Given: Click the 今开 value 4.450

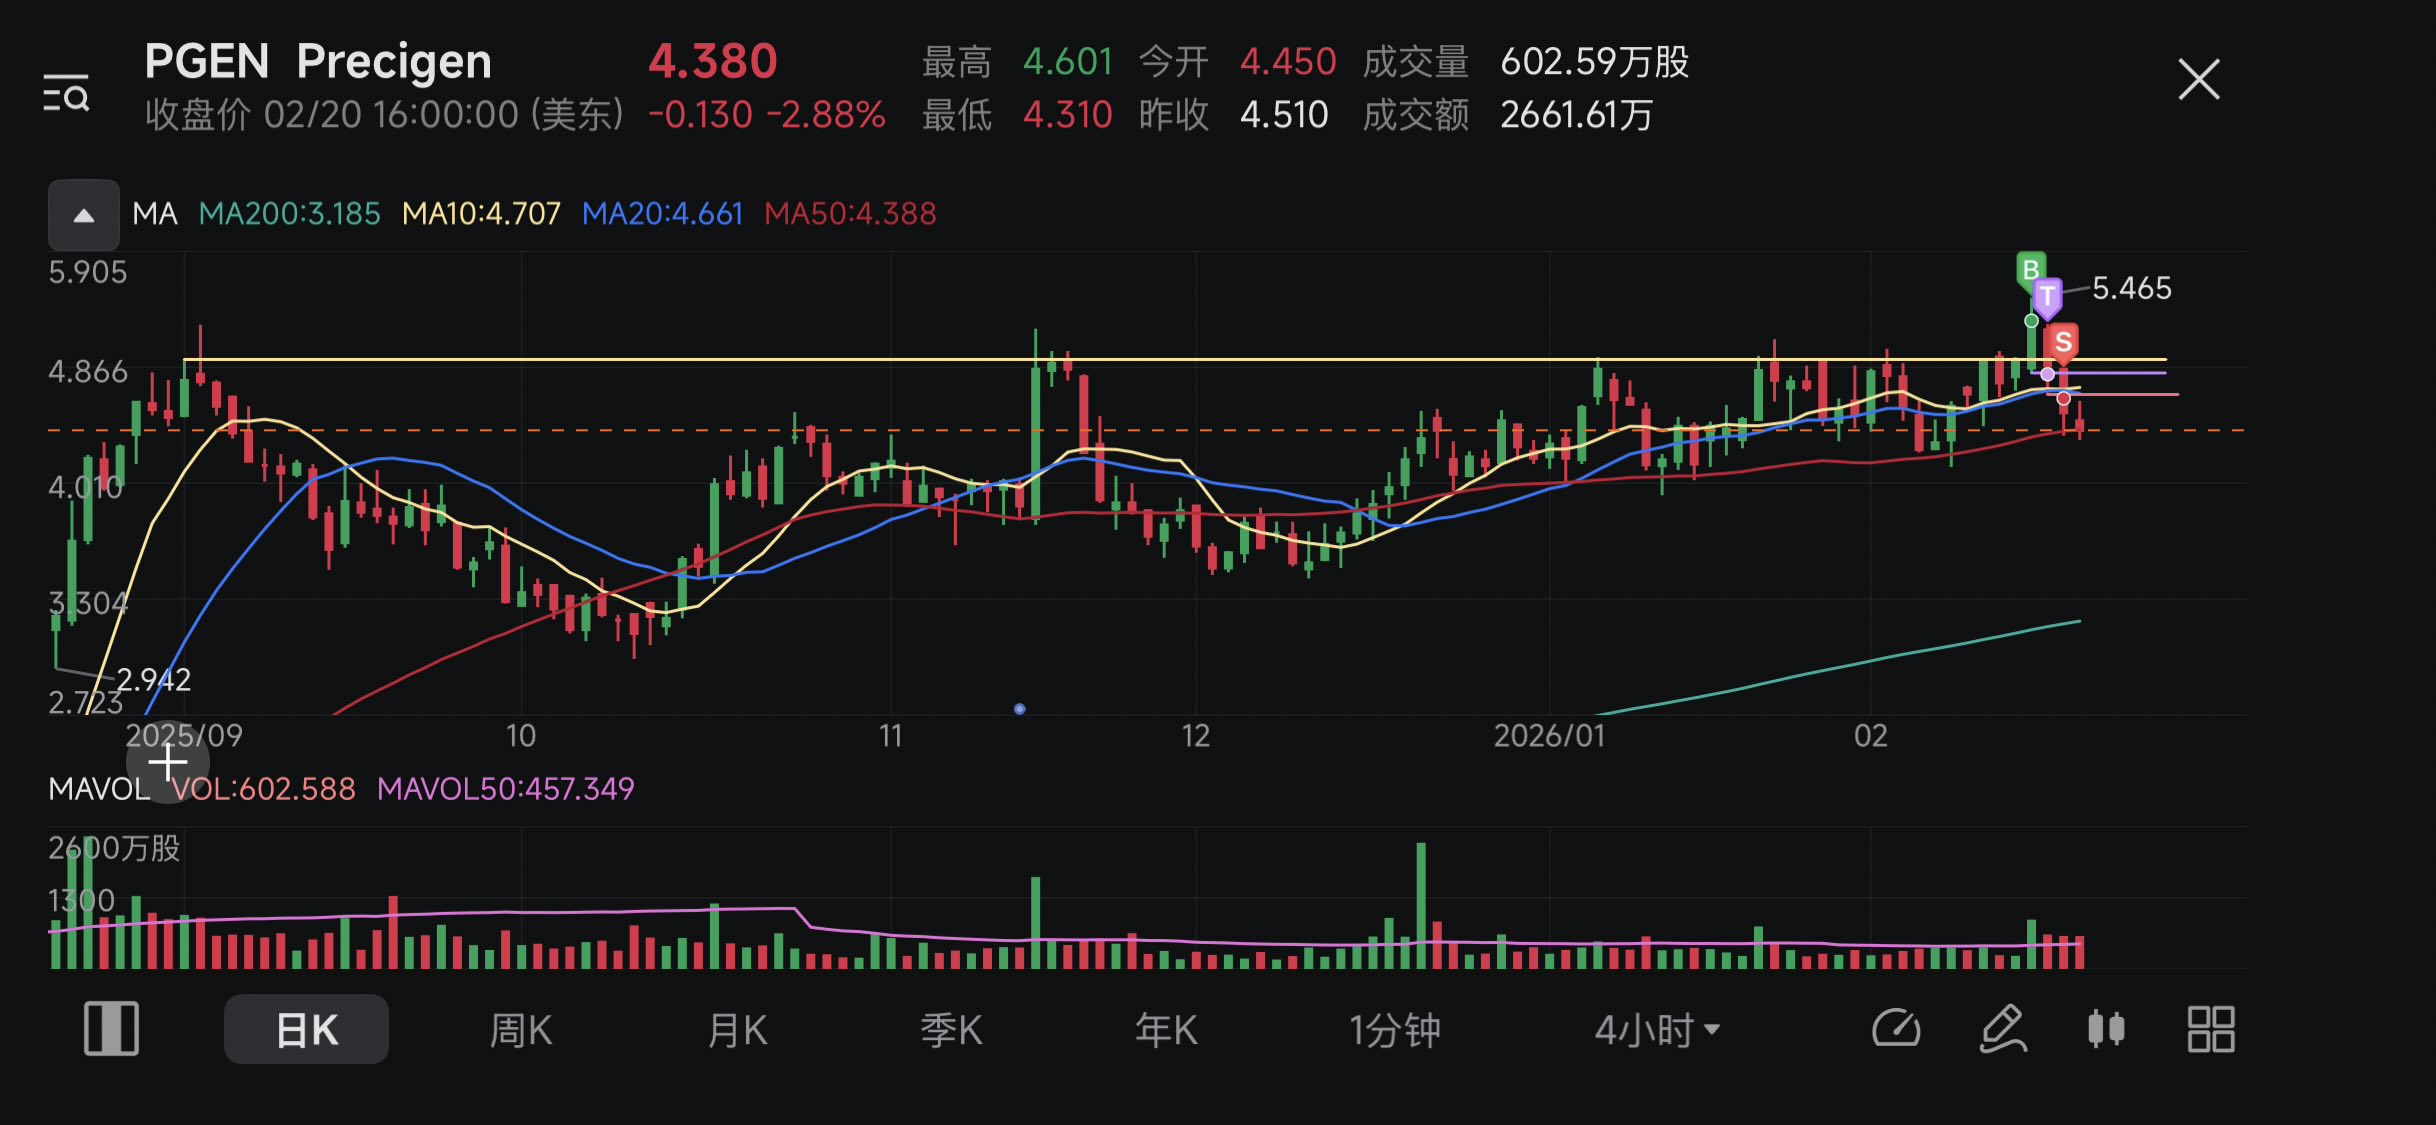Looking at the screenshot, I should coord(1288,62).
